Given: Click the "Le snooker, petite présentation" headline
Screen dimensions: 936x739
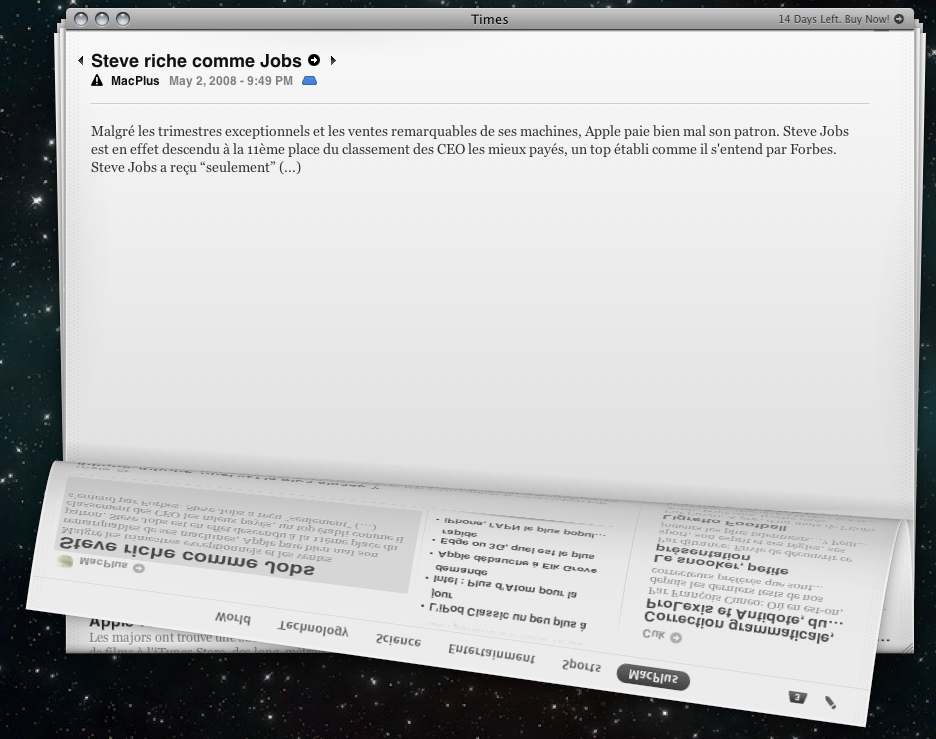Looking at the screenshot, I should click(722, 560).
